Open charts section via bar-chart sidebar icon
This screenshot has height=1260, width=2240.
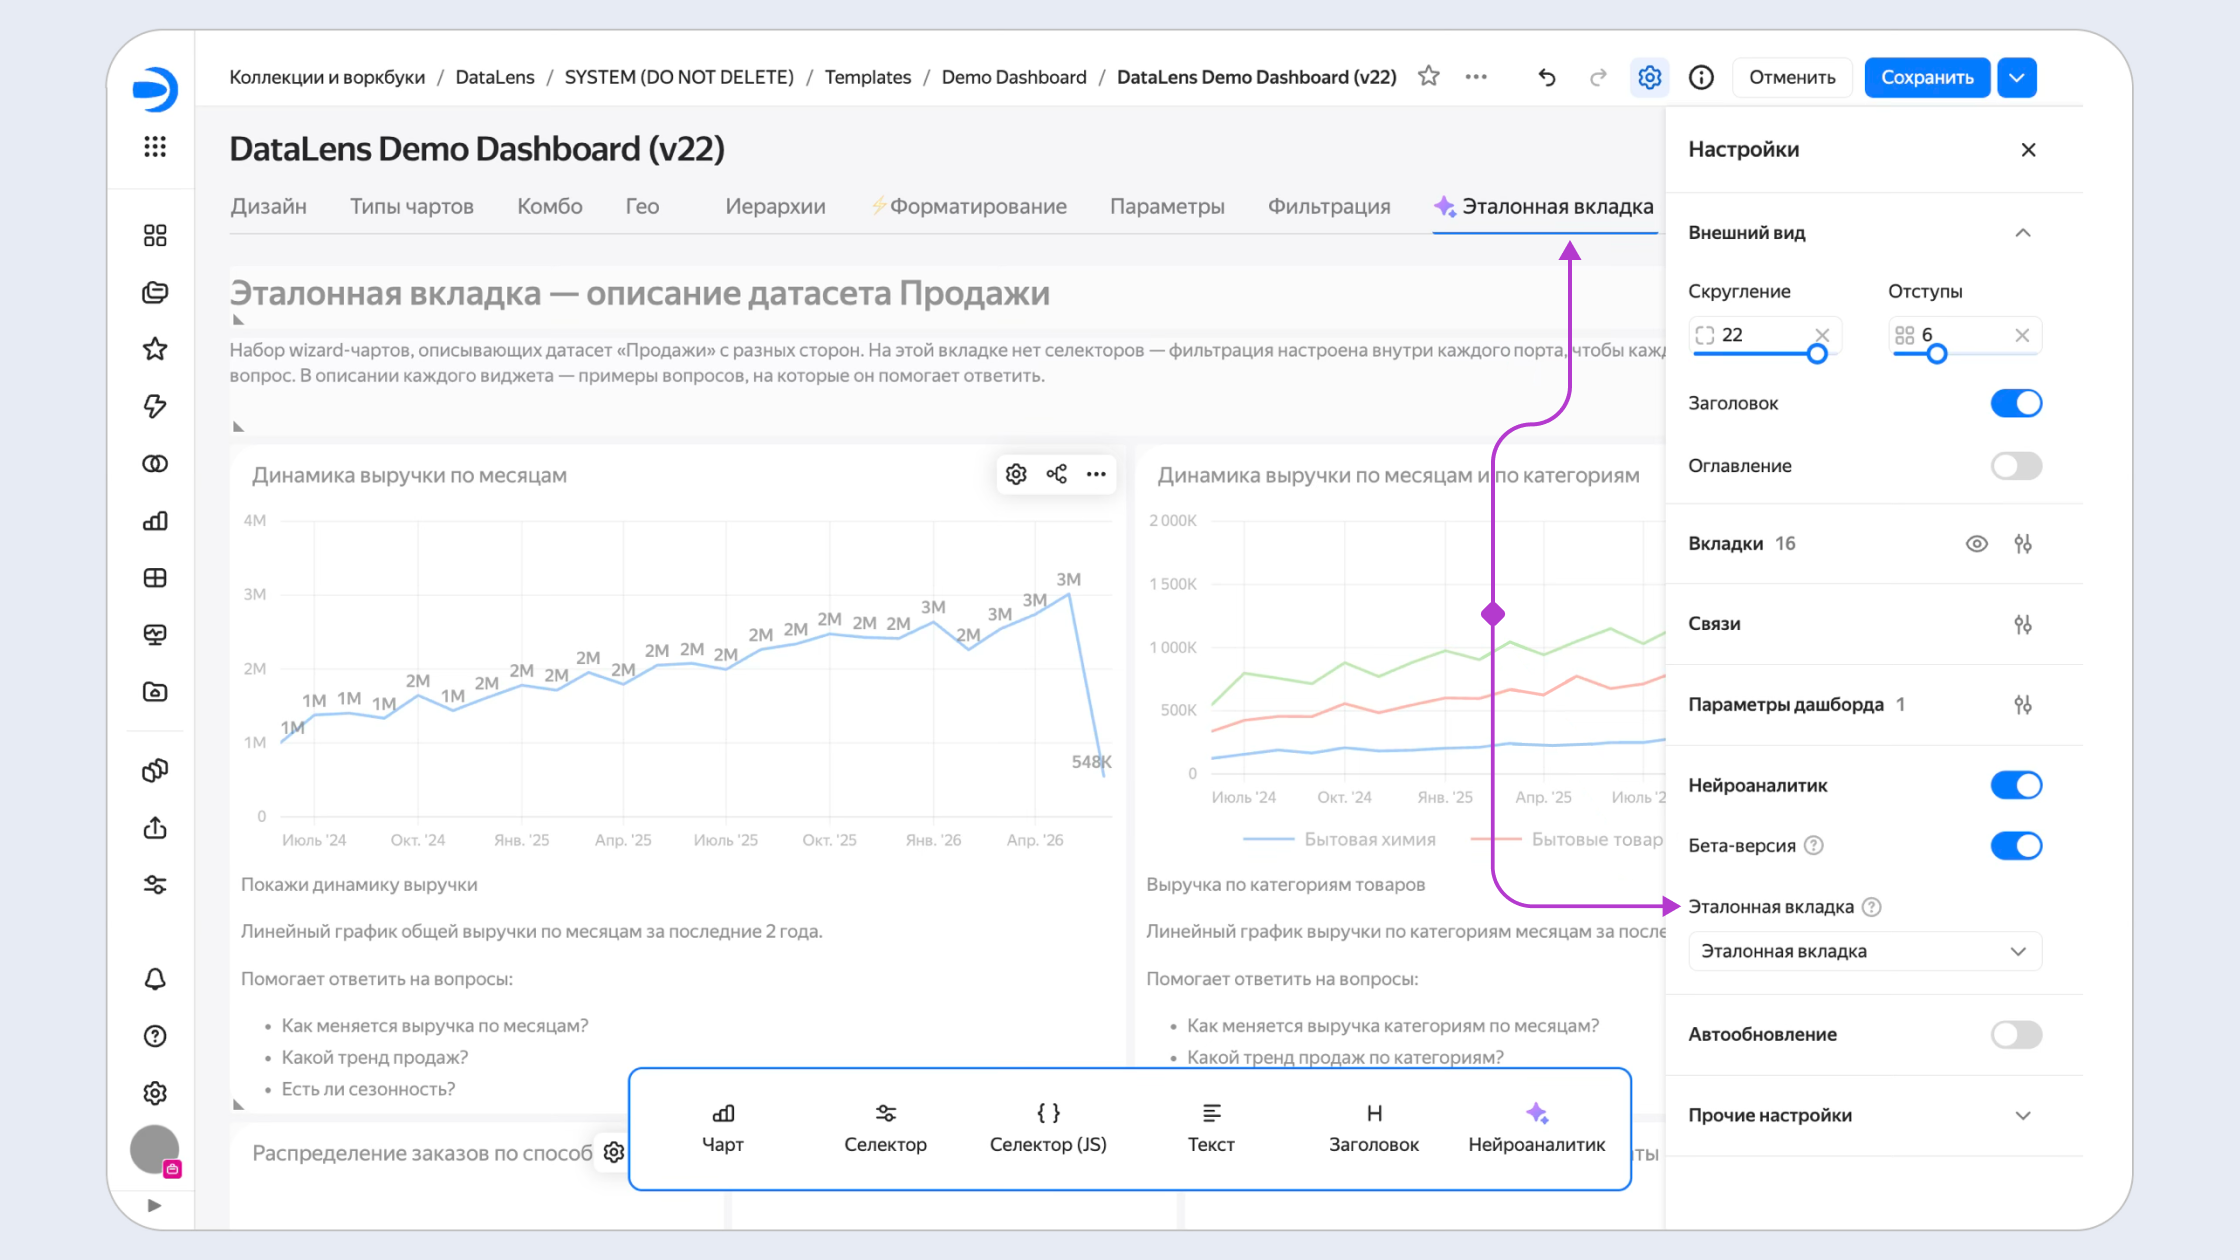click(155, 521)
